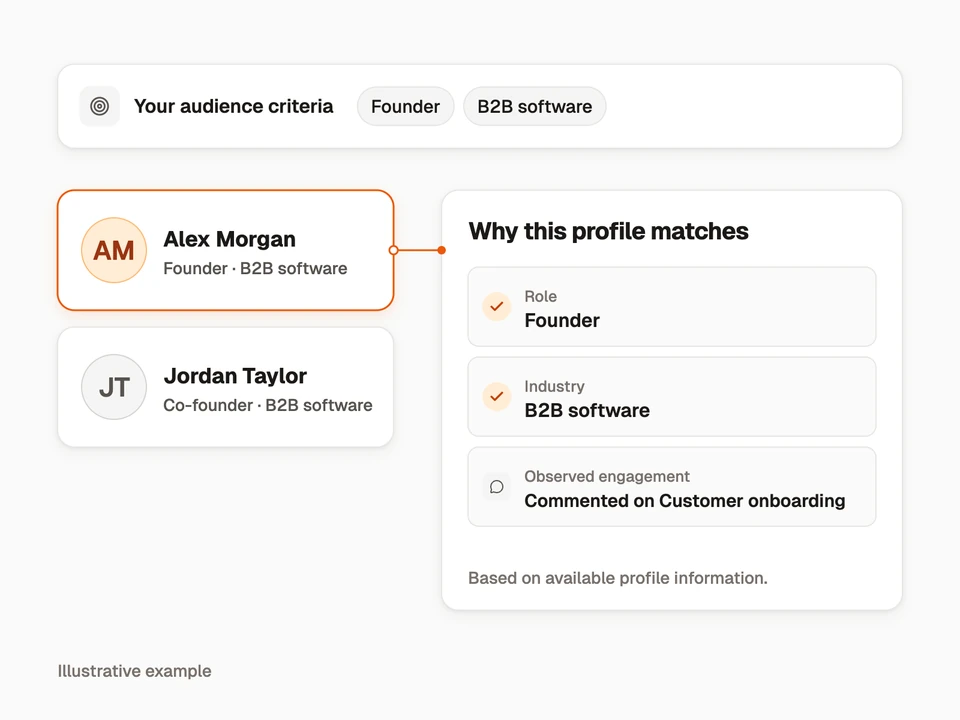Click the 'Illustrative example' caption
The width and height of the screenshot is (960, 720).
135,671
